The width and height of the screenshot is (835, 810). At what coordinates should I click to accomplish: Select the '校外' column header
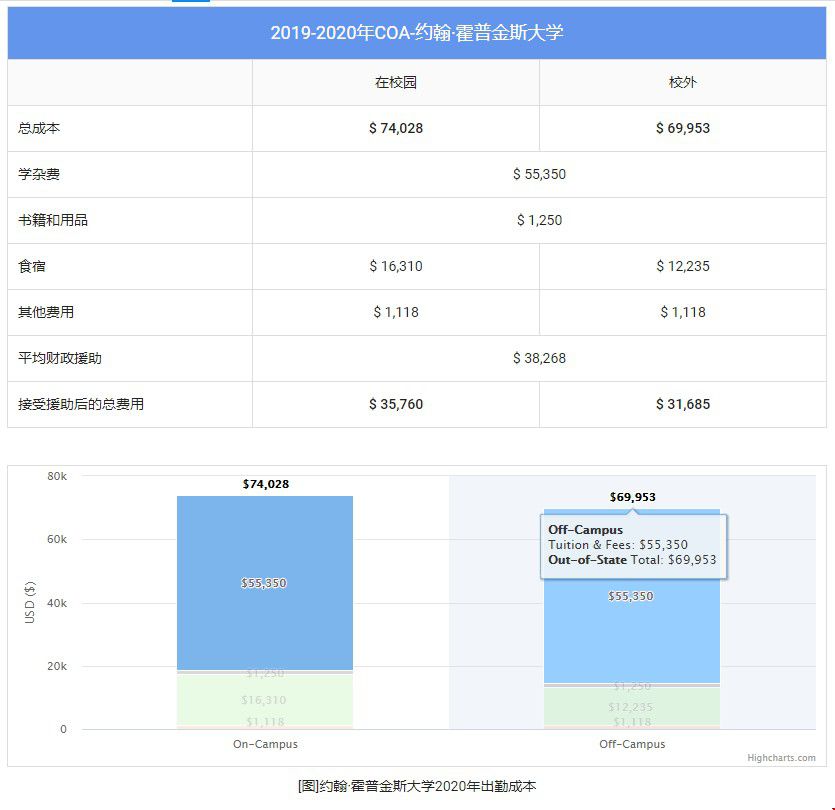coord(683,83)
